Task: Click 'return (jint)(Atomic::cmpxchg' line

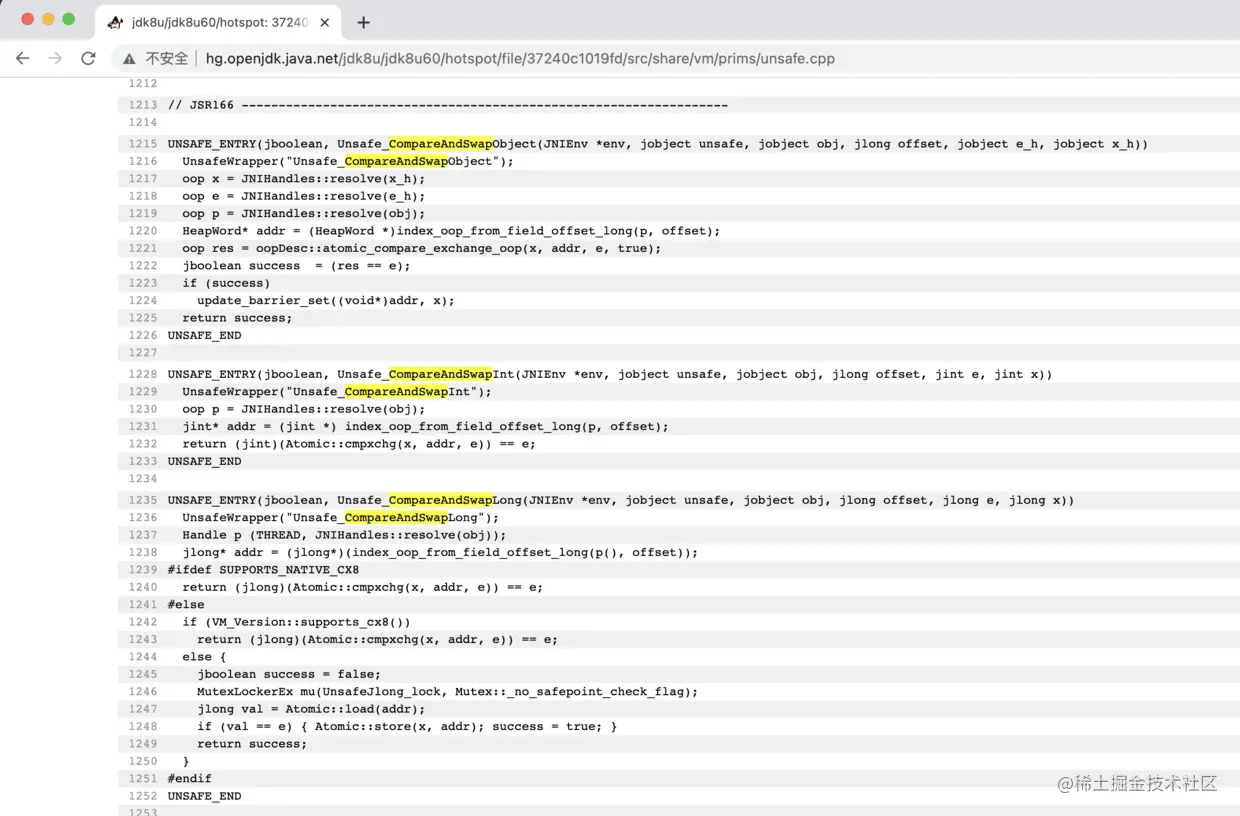Action: (x=358, y=444)
